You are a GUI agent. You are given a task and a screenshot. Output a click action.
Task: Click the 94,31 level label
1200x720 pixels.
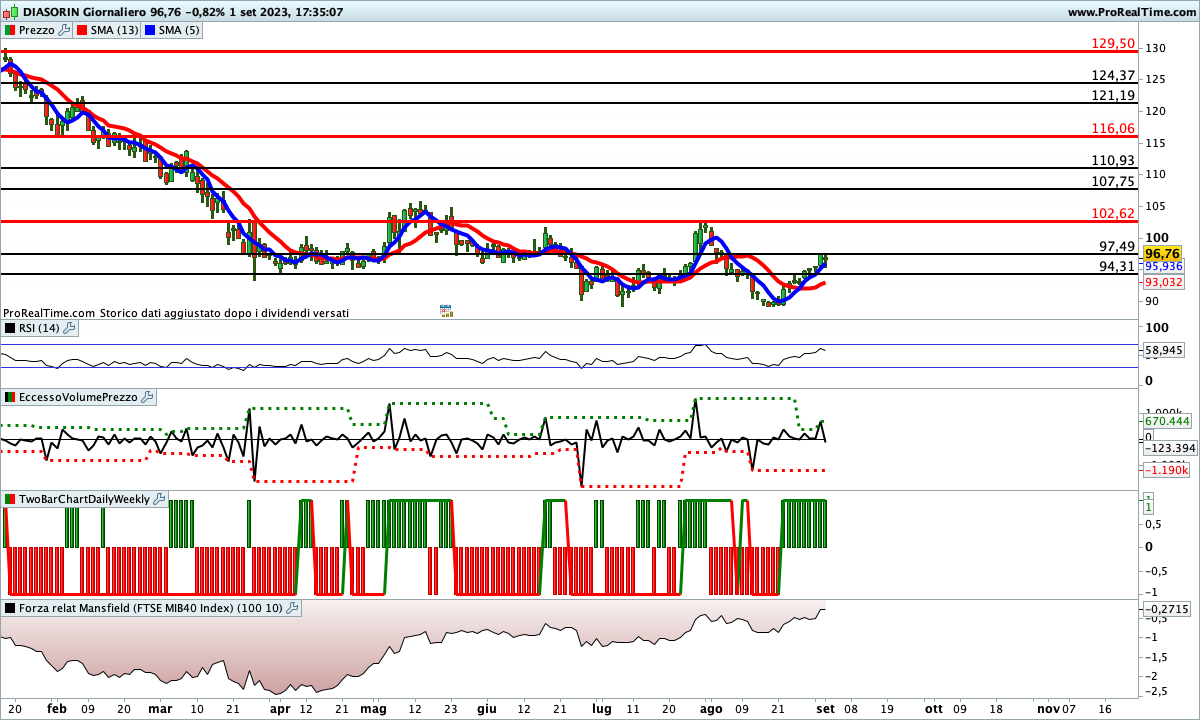click(1116, 266)
